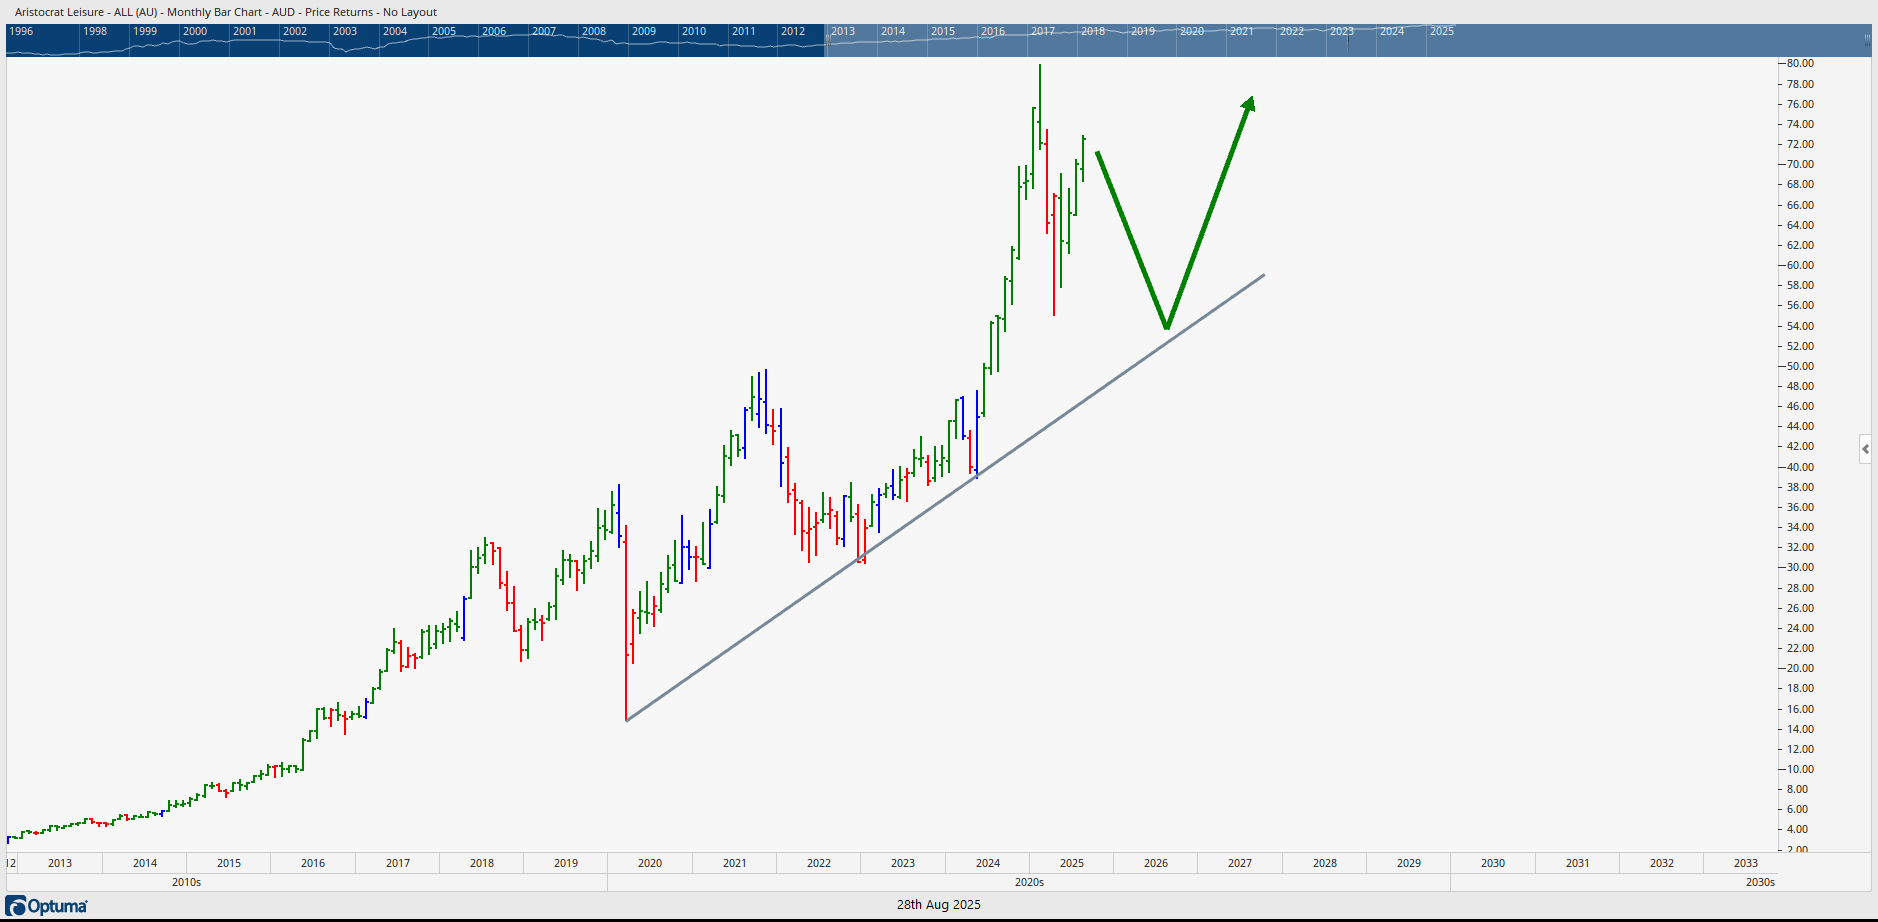The image size is (1878, 922).
Task: Select the 2033 label on the date axis
Action: pyautogui.click(x=1746, y=863)
